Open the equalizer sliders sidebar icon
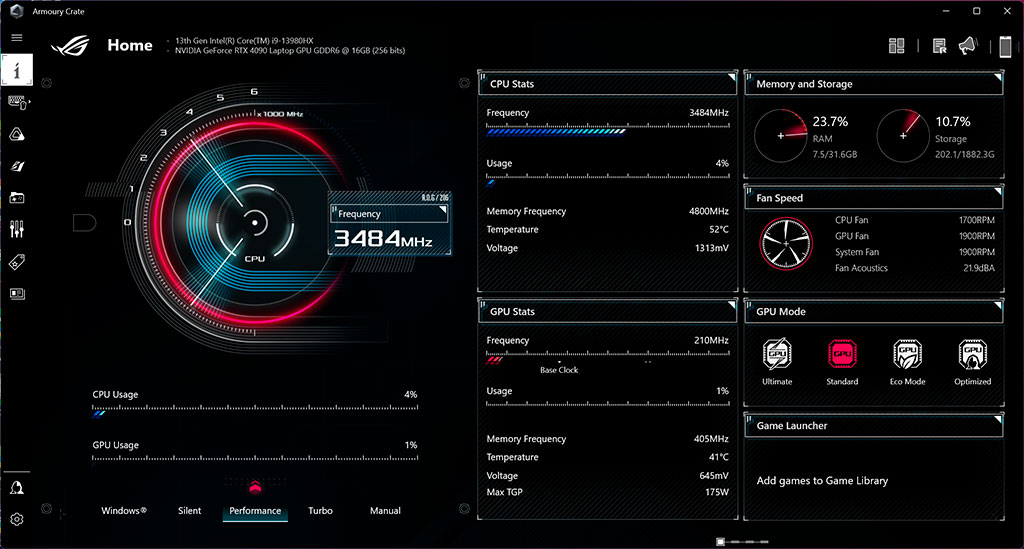 pos(17,230)
